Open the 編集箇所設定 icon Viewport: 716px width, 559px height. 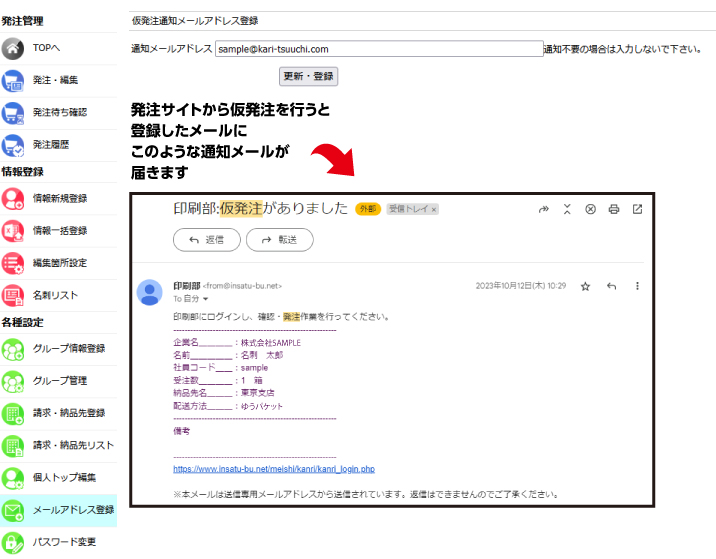tap(13, 263)
